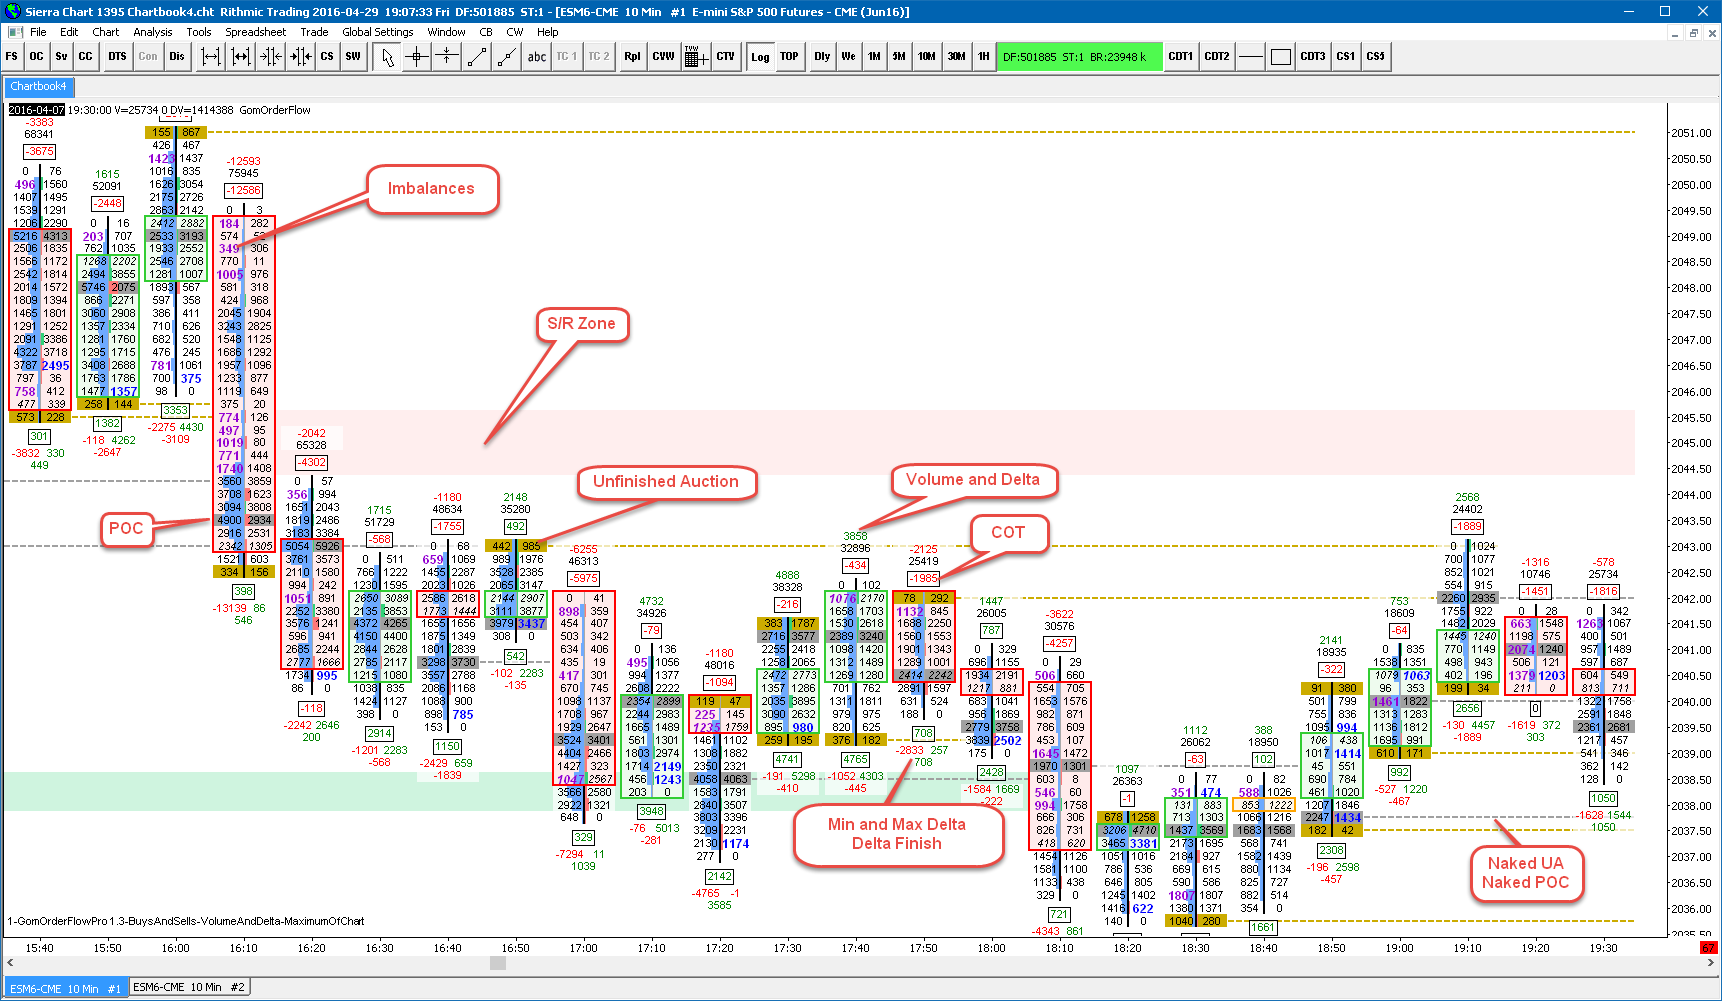Select the rectangle drawing tool
The width and height of the screenshot is (1722, 1001).
1281,57
